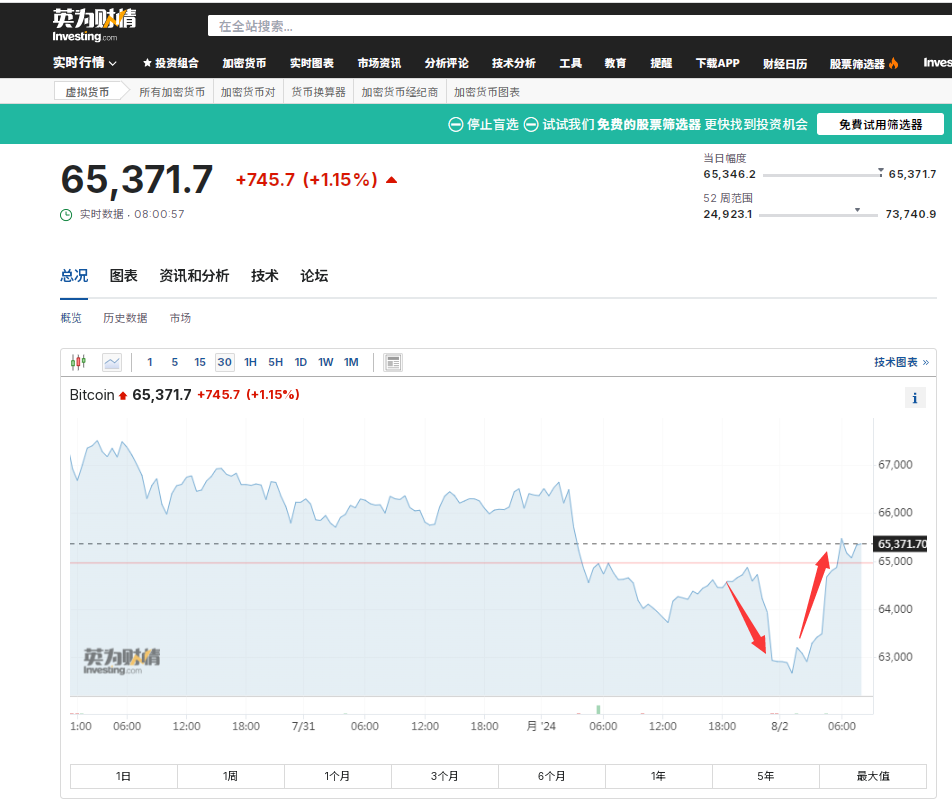Click the 52-week range slider marker

click(x=857, y=209)
